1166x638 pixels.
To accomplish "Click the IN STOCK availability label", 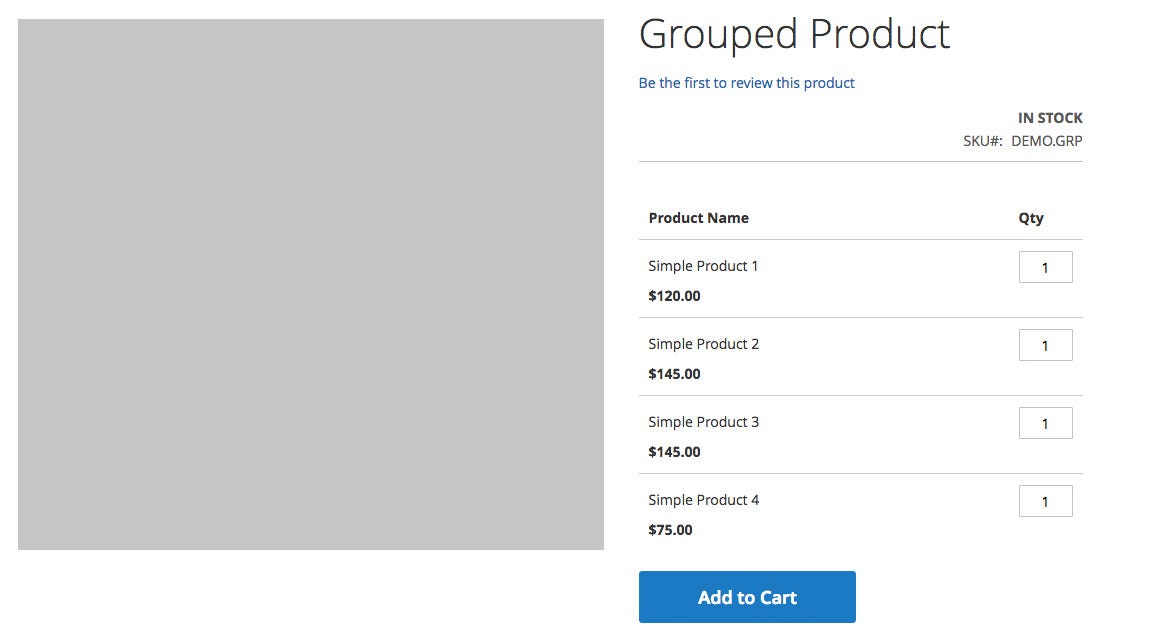I will click(x=1050, y=118).
